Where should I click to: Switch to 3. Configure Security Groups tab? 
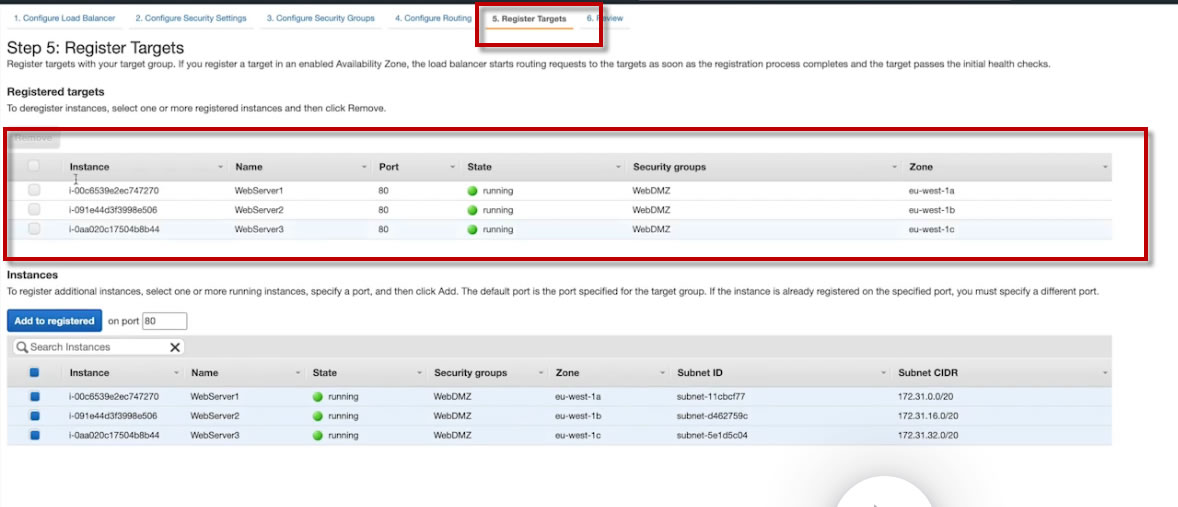pos(320,18)
